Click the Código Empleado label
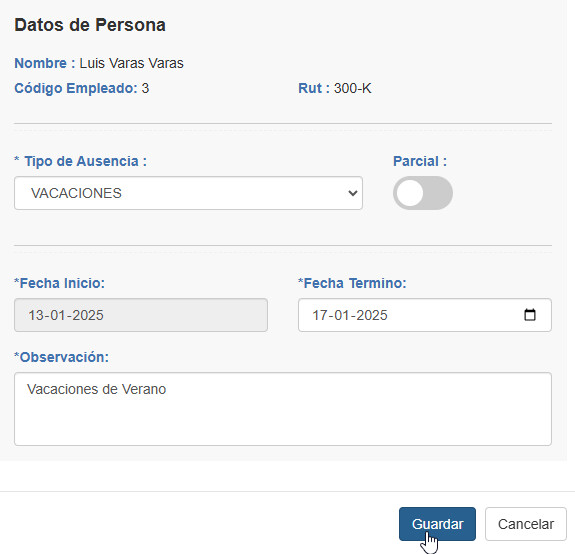The width and height of the screenshot is (575, 554). 76,88
